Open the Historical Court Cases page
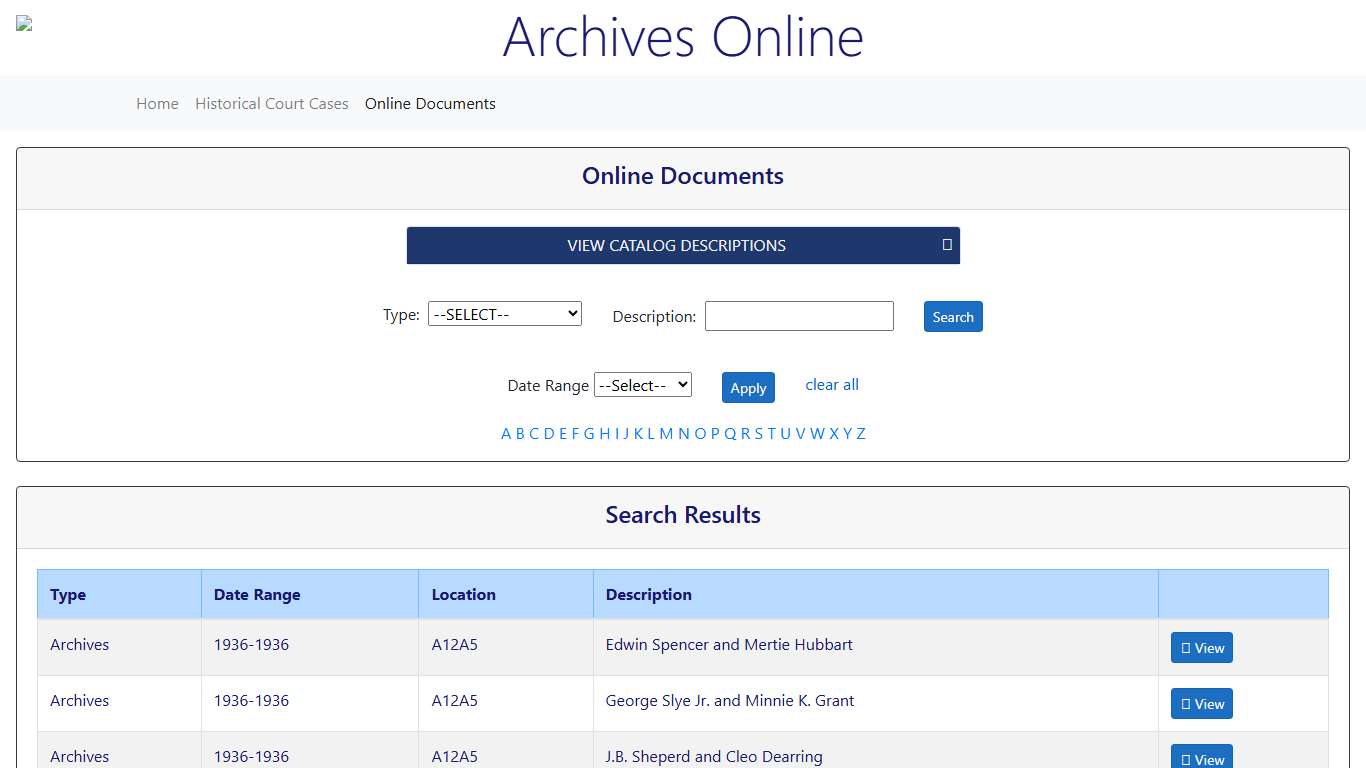Screen dimensions: 1366x768 [271, 103]
